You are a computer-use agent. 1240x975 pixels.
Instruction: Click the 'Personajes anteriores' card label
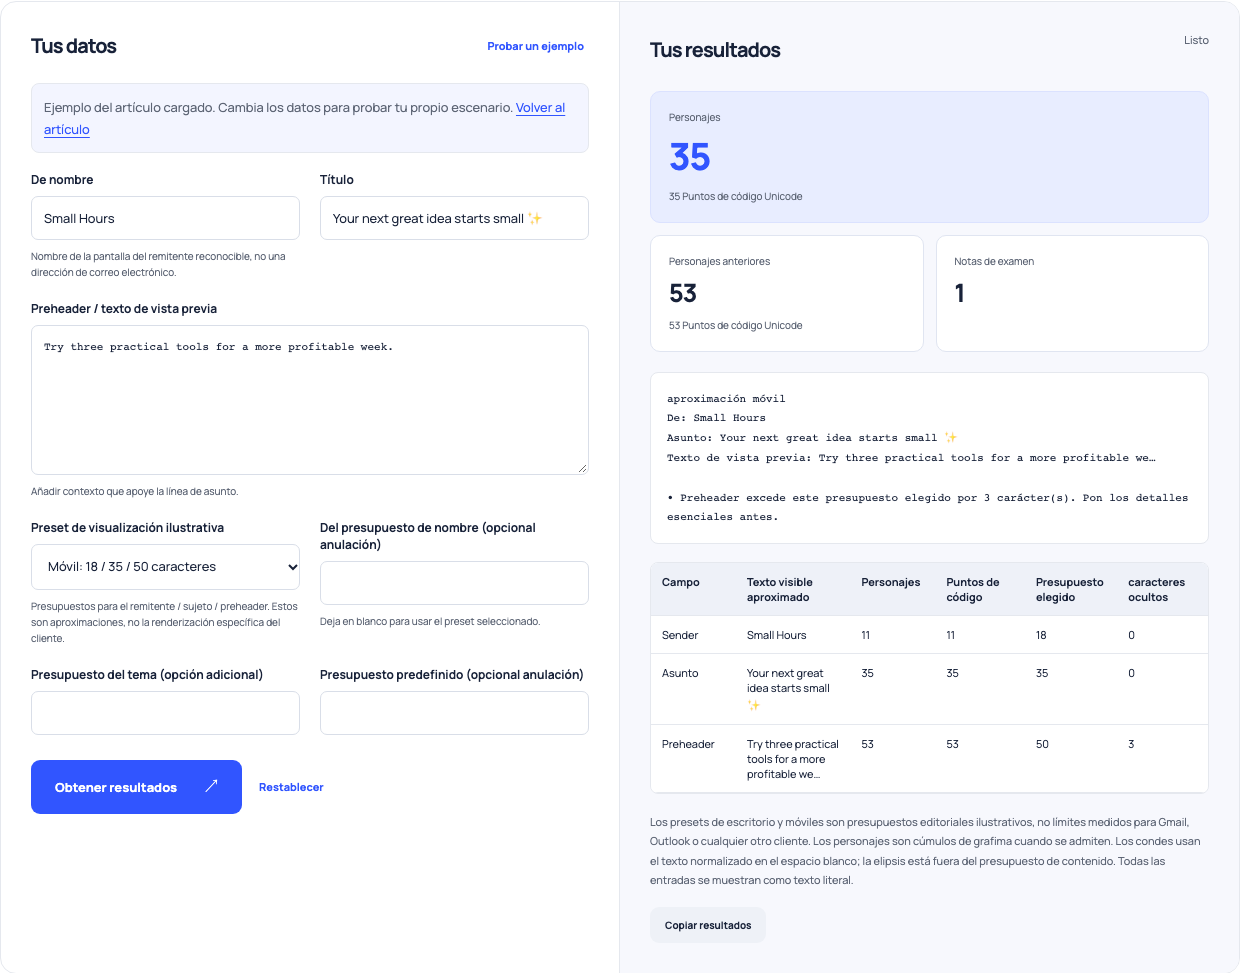tap(719, 261)
